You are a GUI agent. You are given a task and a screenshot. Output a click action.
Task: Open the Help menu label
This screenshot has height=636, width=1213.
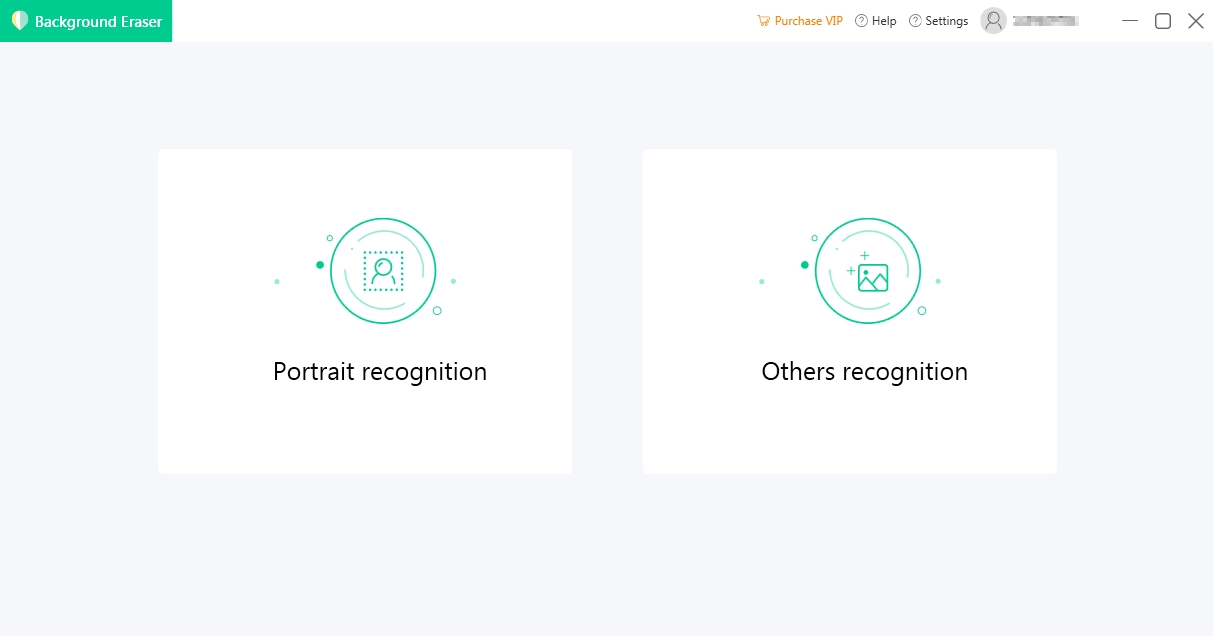pos(884,21)
